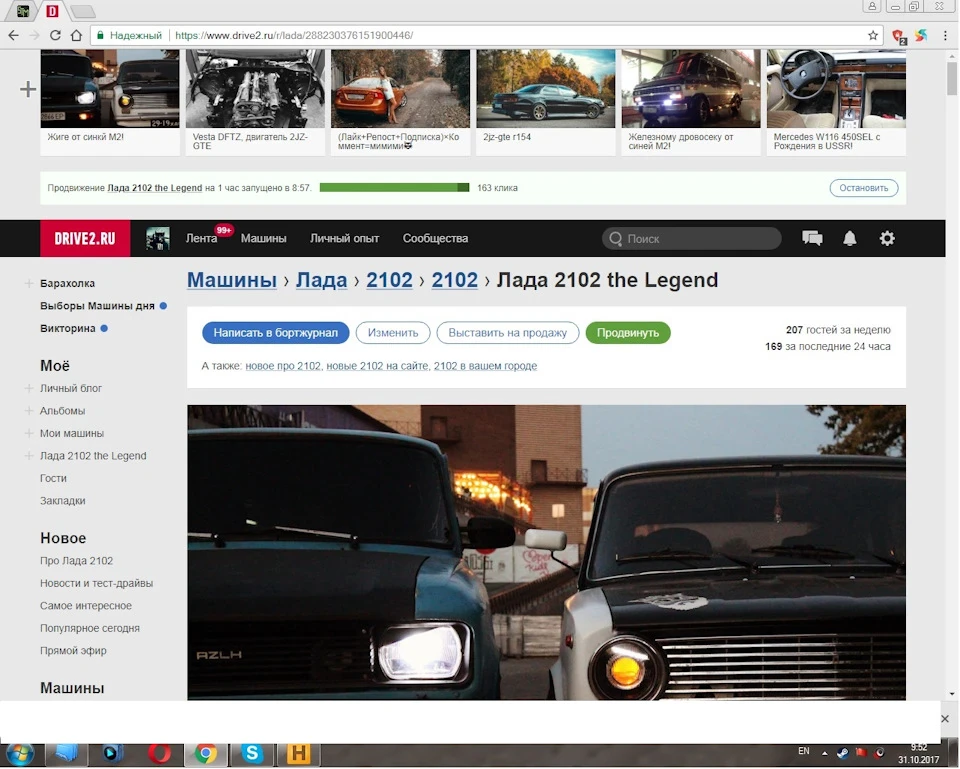Screen dimensions: 960x769
Task: Open 2102 в вашем городе link
Action: 486,366
